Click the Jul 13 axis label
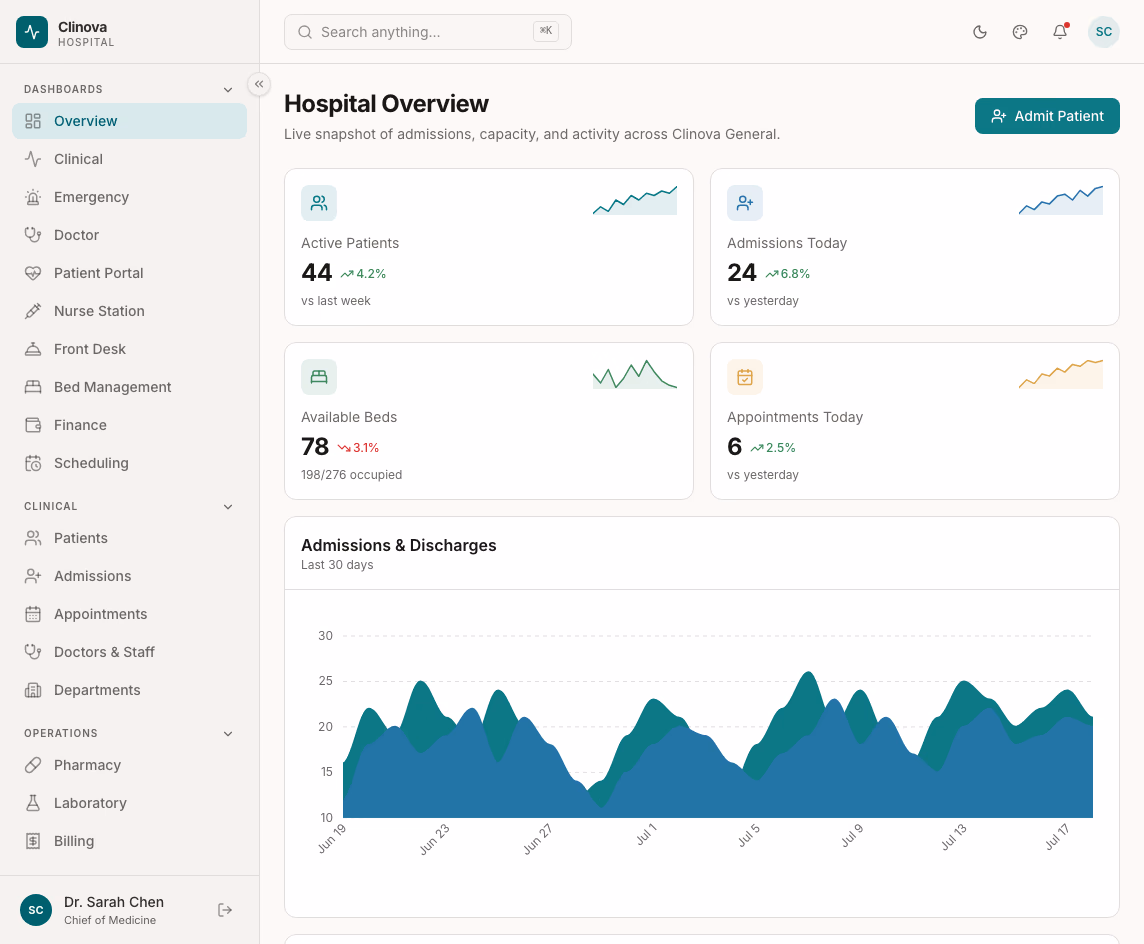 pos(954,837)
